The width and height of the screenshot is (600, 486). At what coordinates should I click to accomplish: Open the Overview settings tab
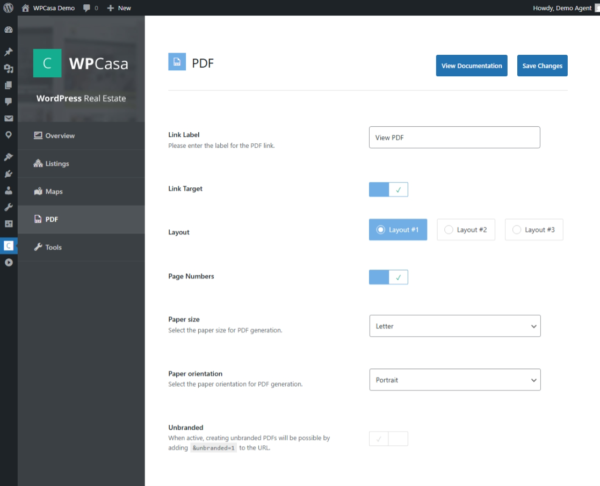[x=81, y=135]
